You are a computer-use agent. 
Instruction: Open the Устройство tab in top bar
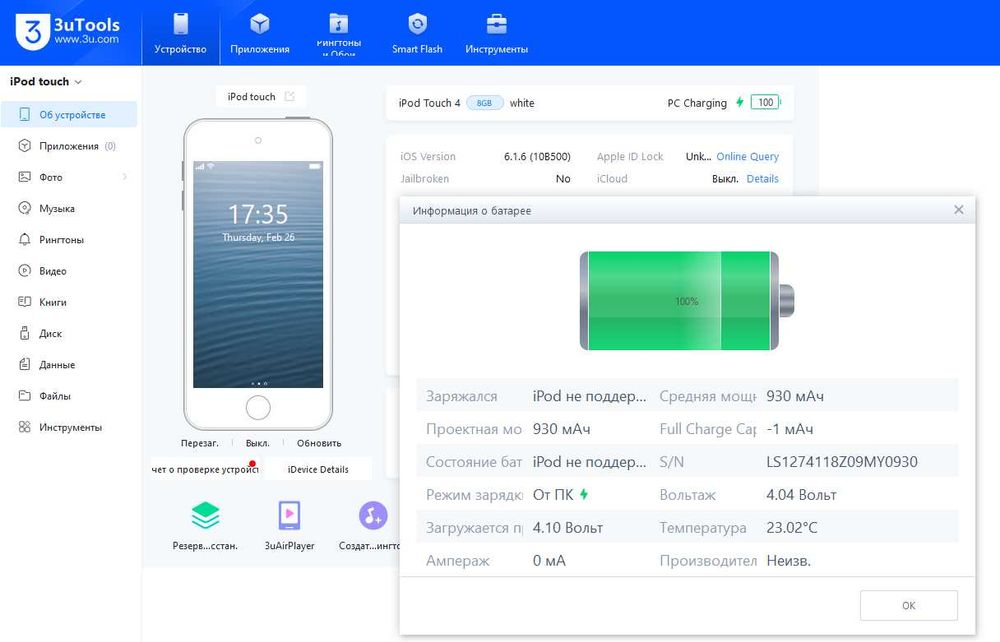click(x=180, y=33)
